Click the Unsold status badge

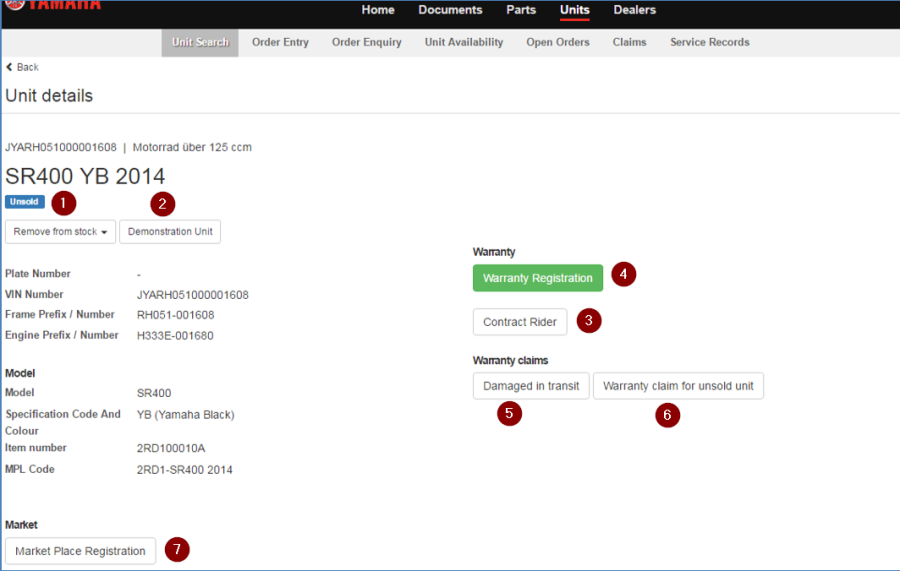25,202
